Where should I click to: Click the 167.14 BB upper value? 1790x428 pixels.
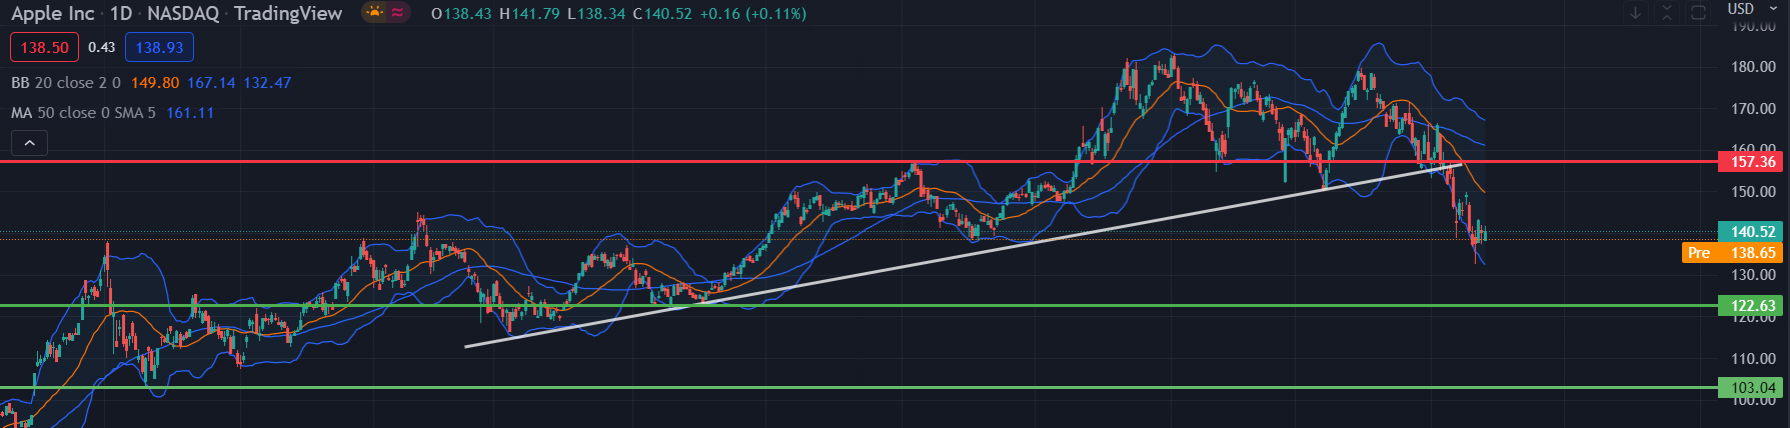(211, 83)
